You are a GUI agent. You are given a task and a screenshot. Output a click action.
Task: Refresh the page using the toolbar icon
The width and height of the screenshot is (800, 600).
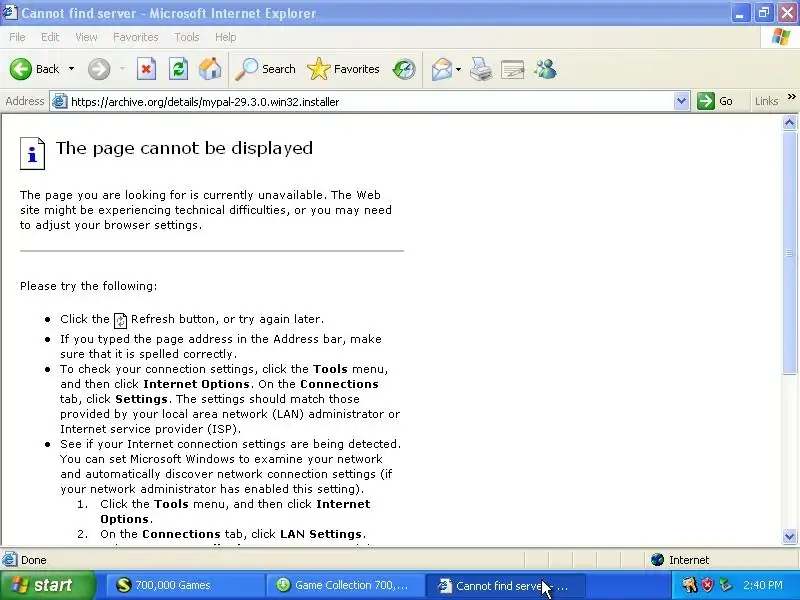point(179,69)
